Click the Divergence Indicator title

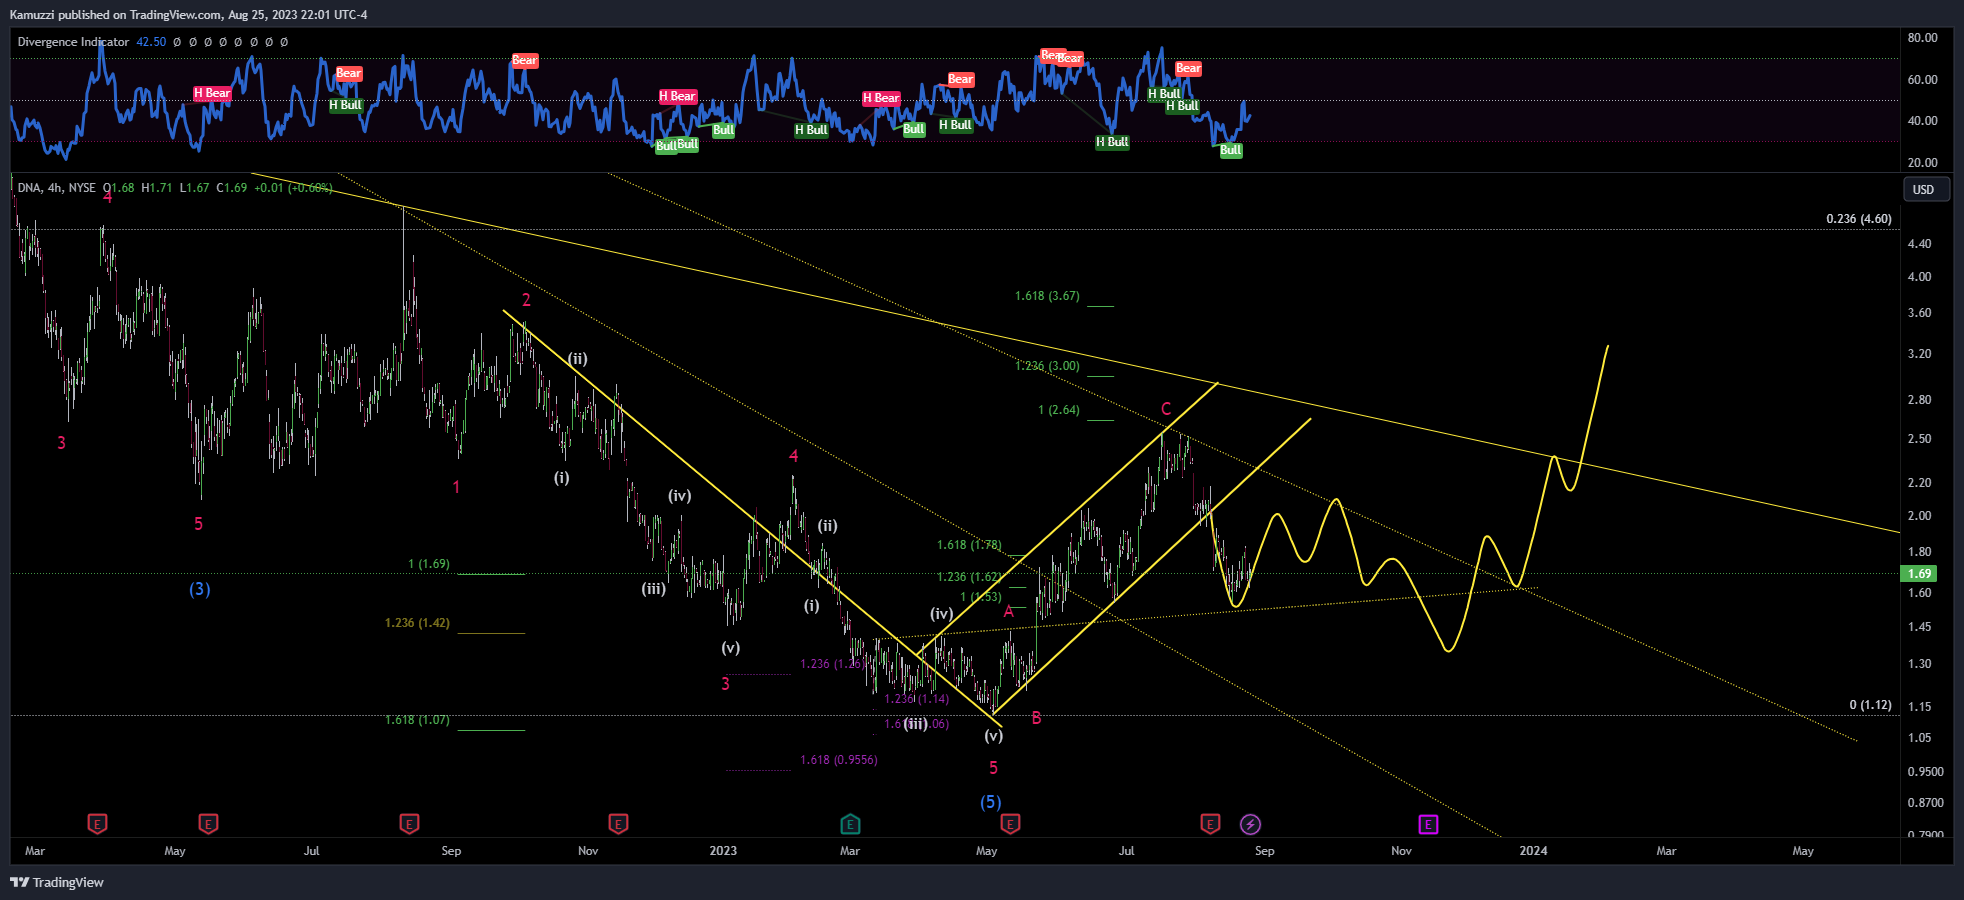pos(73,42)
